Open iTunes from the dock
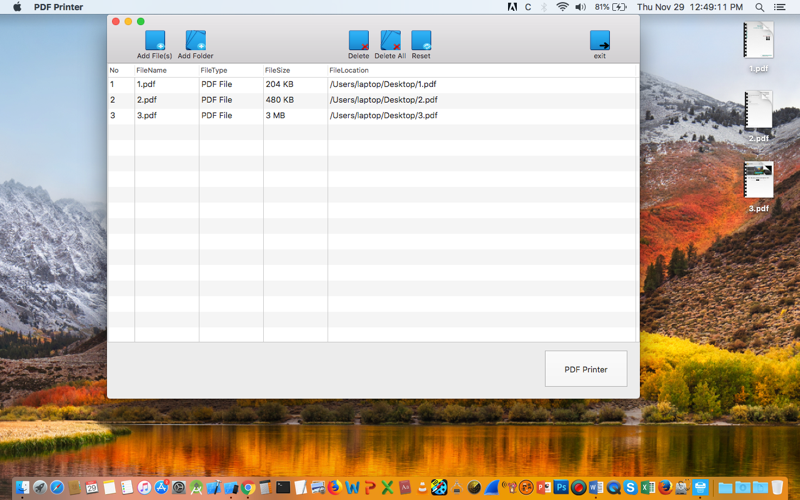800x500 pixels. click(x=144, y=487)
